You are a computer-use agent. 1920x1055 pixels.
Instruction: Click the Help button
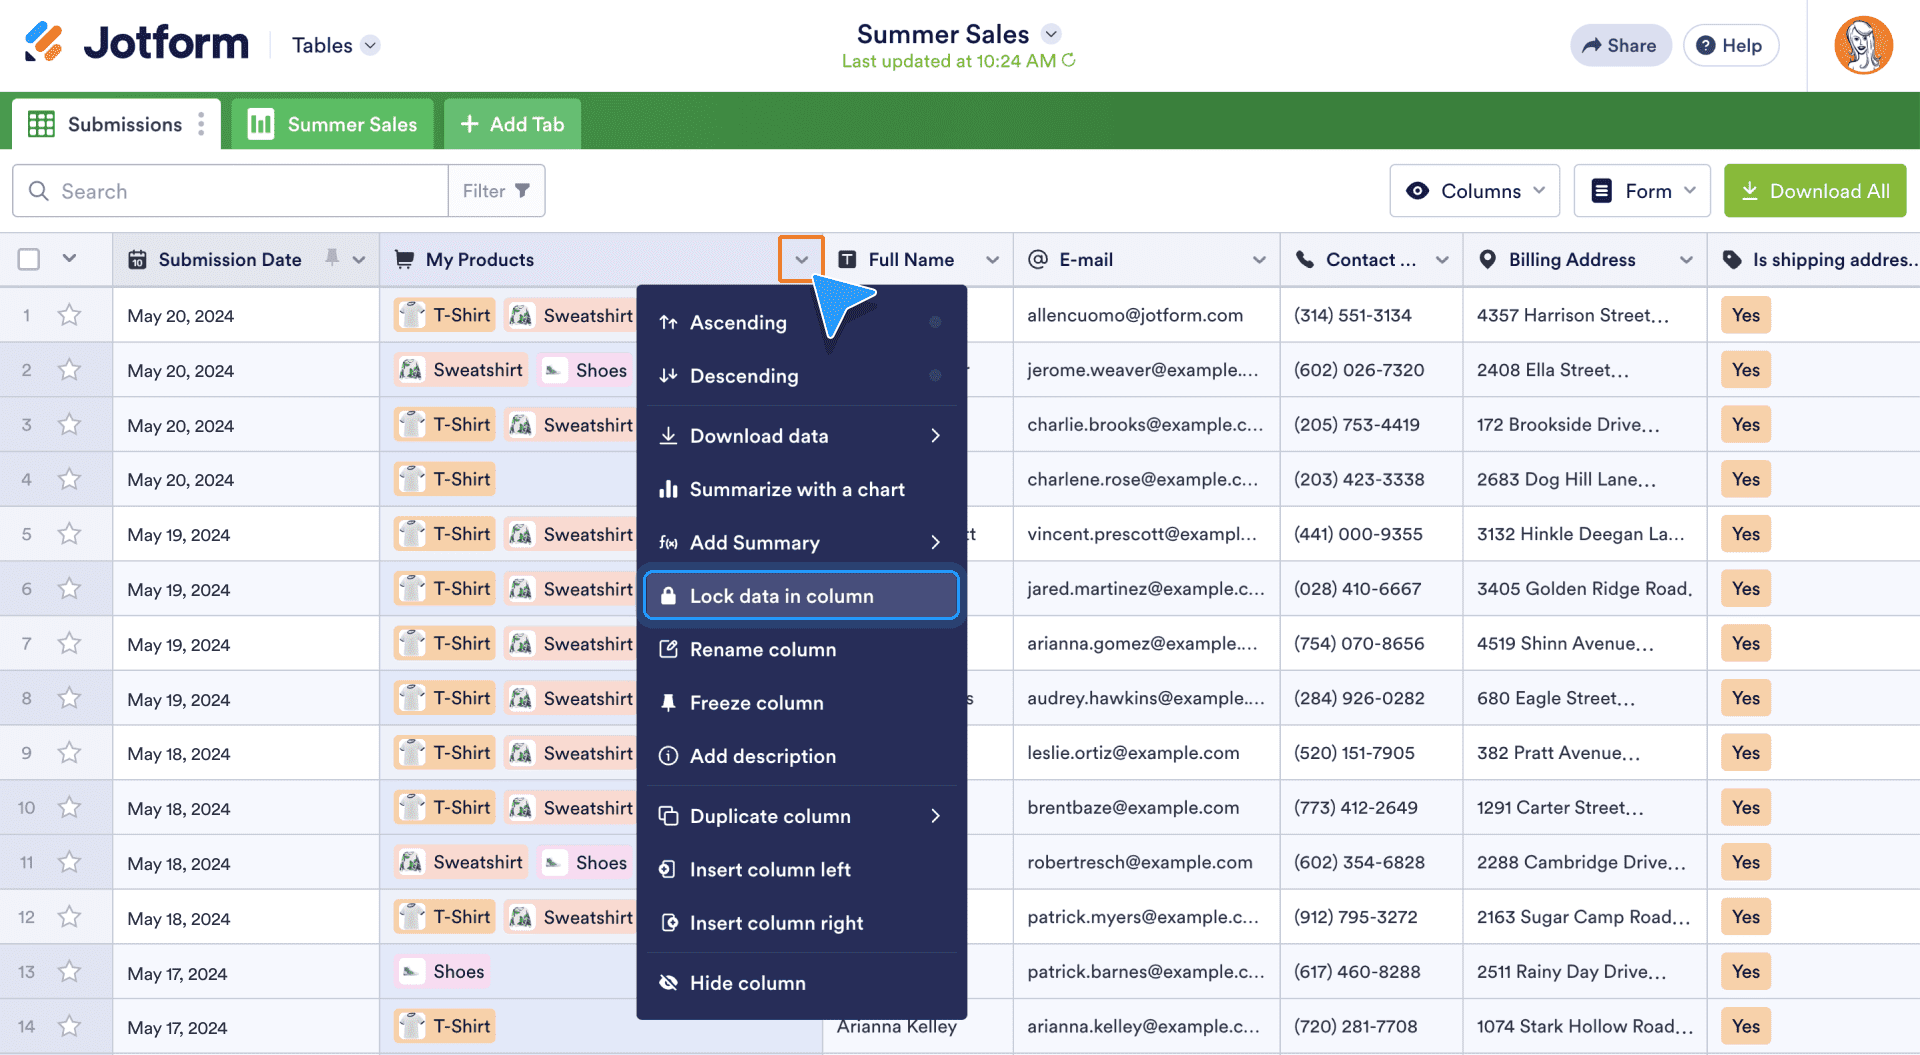(x=1730, y=45)
